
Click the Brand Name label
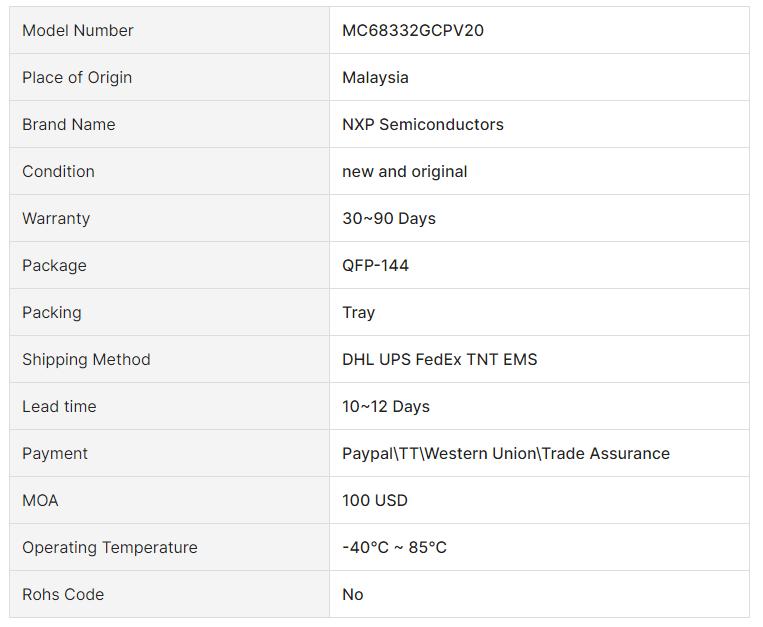point(69,124)
